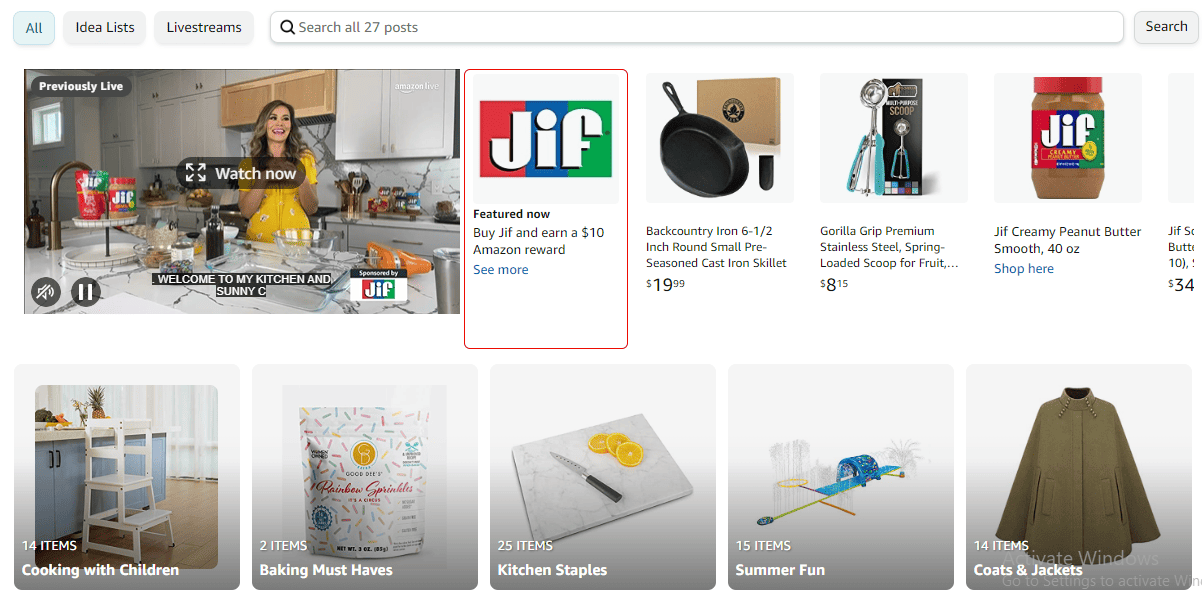Pause the livestream video
The height and width of the screenshot is (598, 1202).
[86, 292]
